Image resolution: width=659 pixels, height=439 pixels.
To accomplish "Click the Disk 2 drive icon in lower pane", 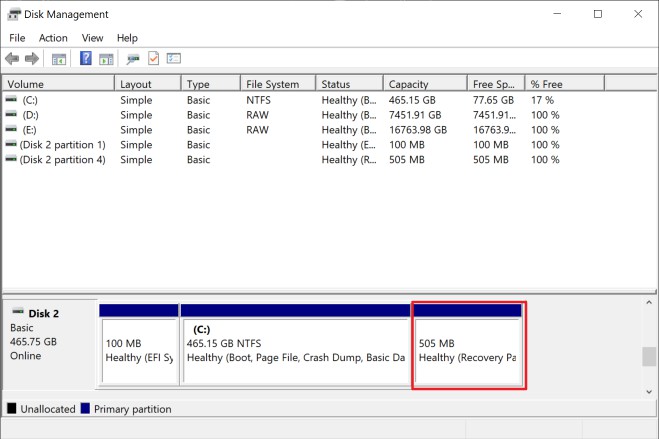I will coord(18,312).
